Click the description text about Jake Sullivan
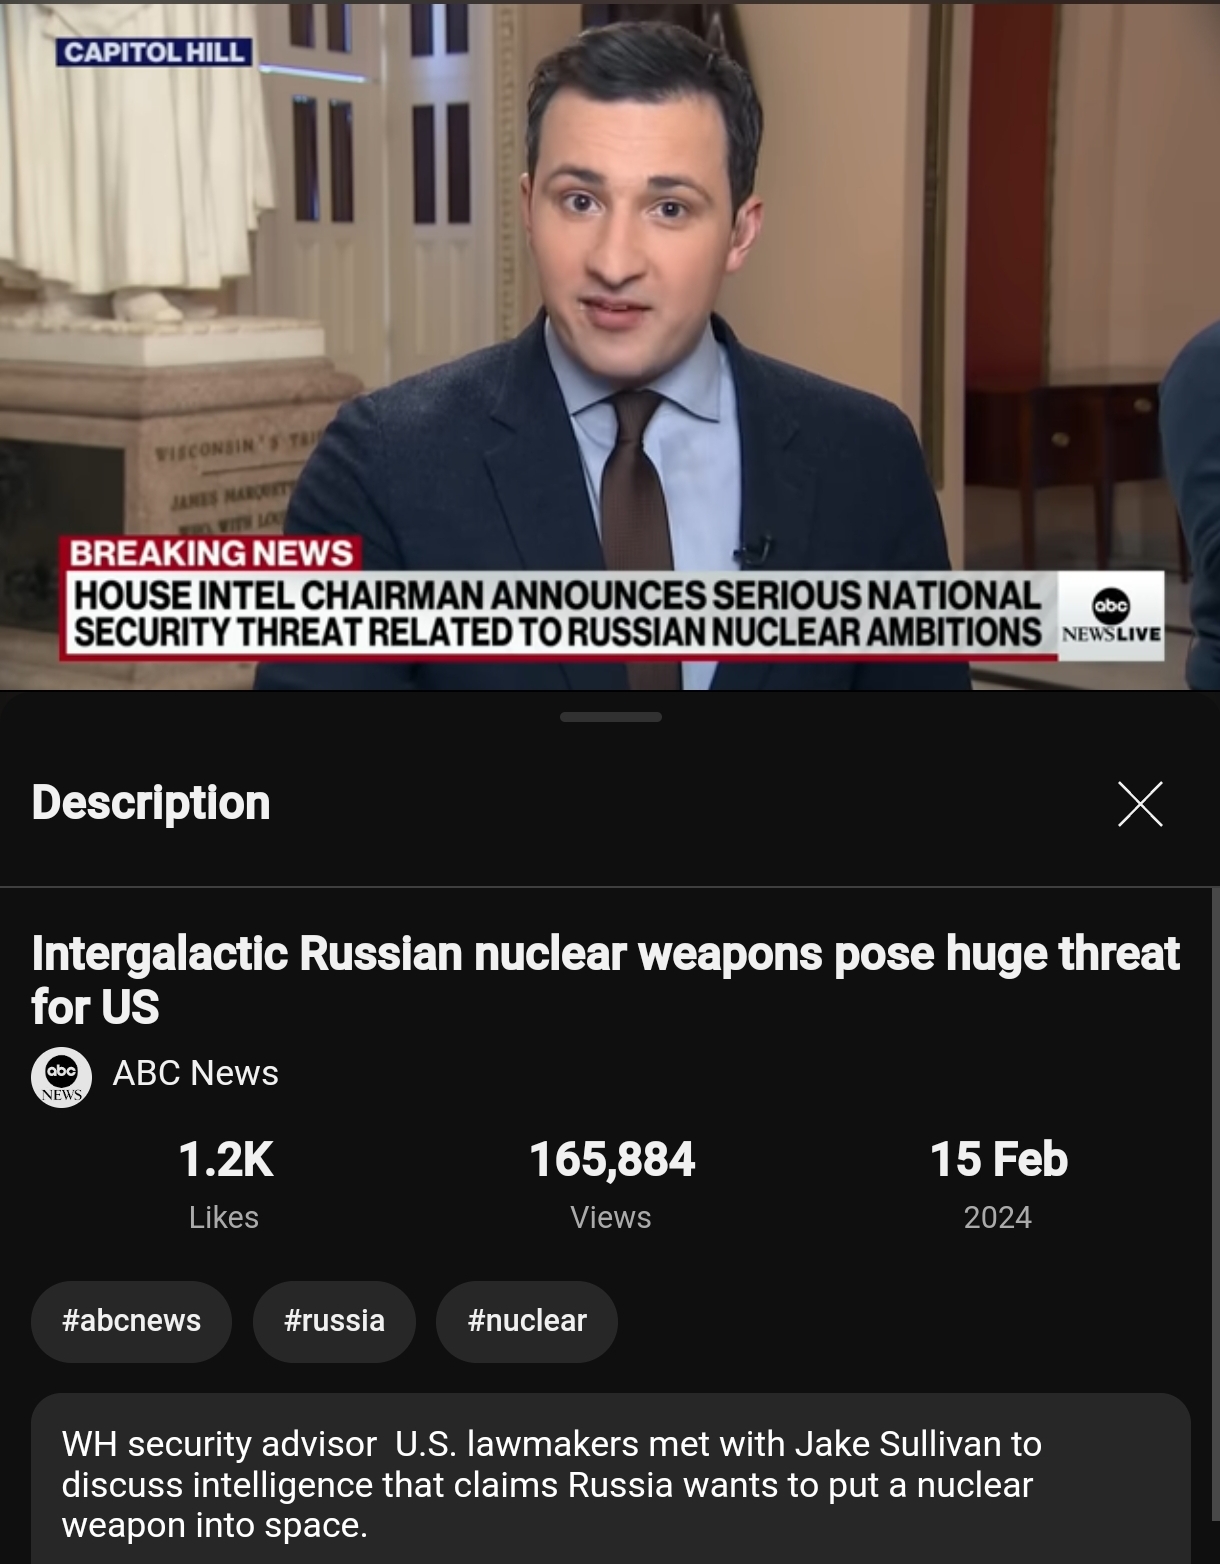Image resolution: width=1220 pixels, height=1564 pixels. [552, 1485]
